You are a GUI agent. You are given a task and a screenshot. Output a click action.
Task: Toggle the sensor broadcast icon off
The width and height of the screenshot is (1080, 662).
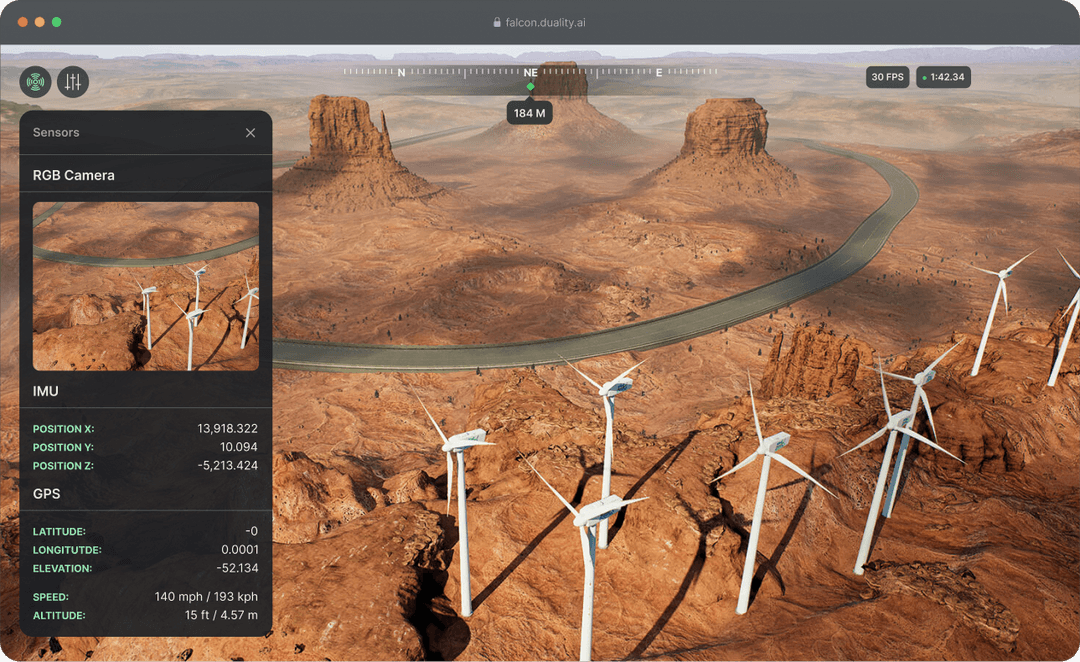[35, 81]
